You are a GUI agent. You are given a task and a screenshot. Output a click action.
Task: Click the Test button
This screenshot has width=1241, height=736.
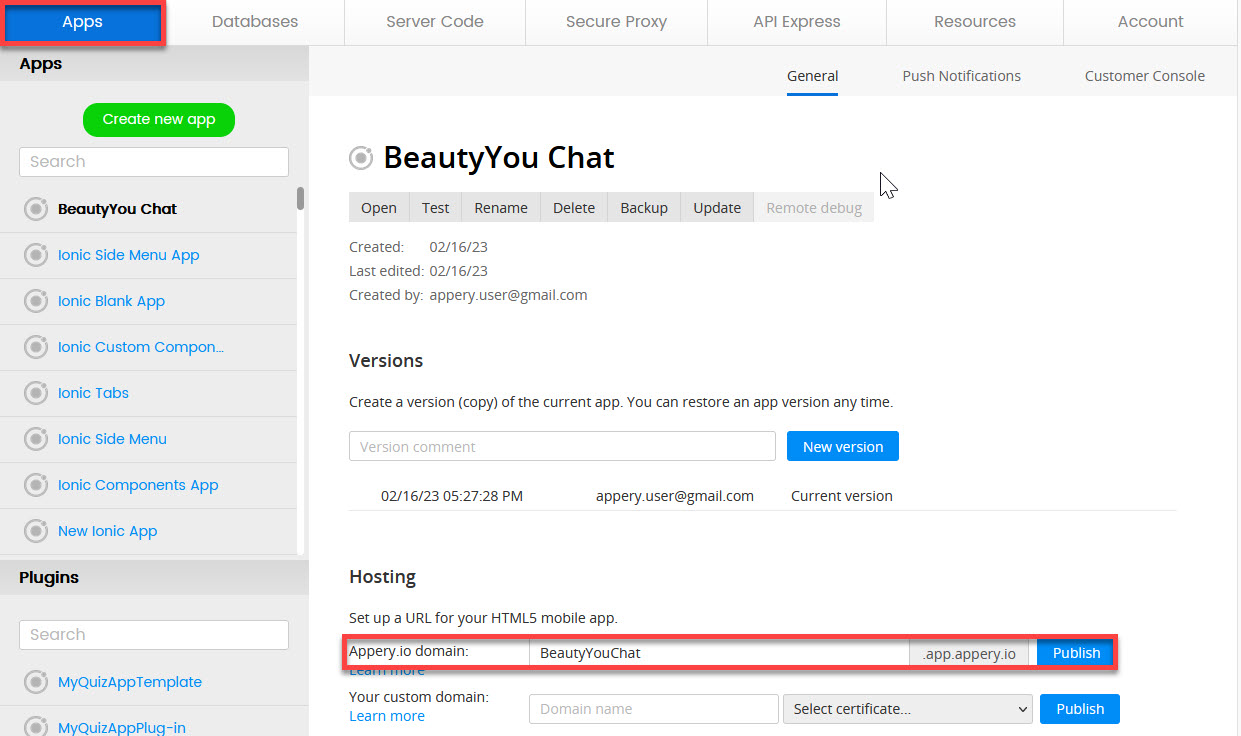[436, 208]
